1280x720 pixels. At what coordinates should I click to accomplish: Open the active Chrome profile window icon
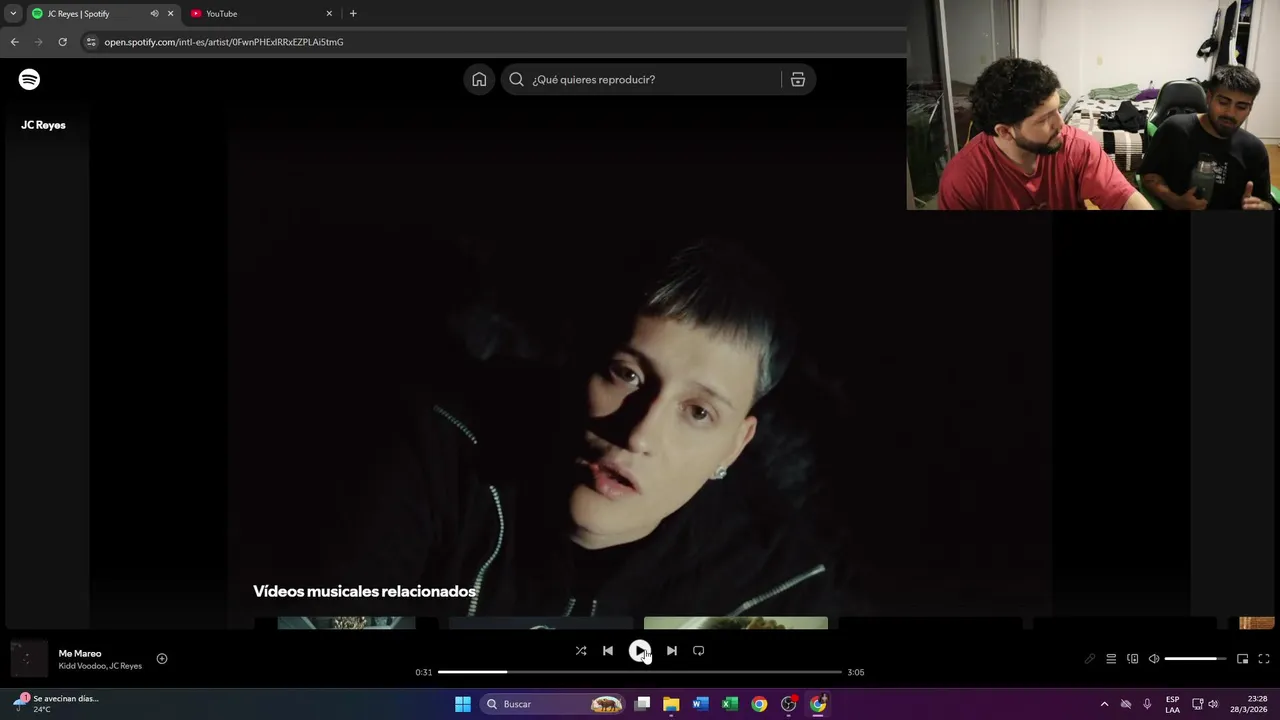coord(818,704)
